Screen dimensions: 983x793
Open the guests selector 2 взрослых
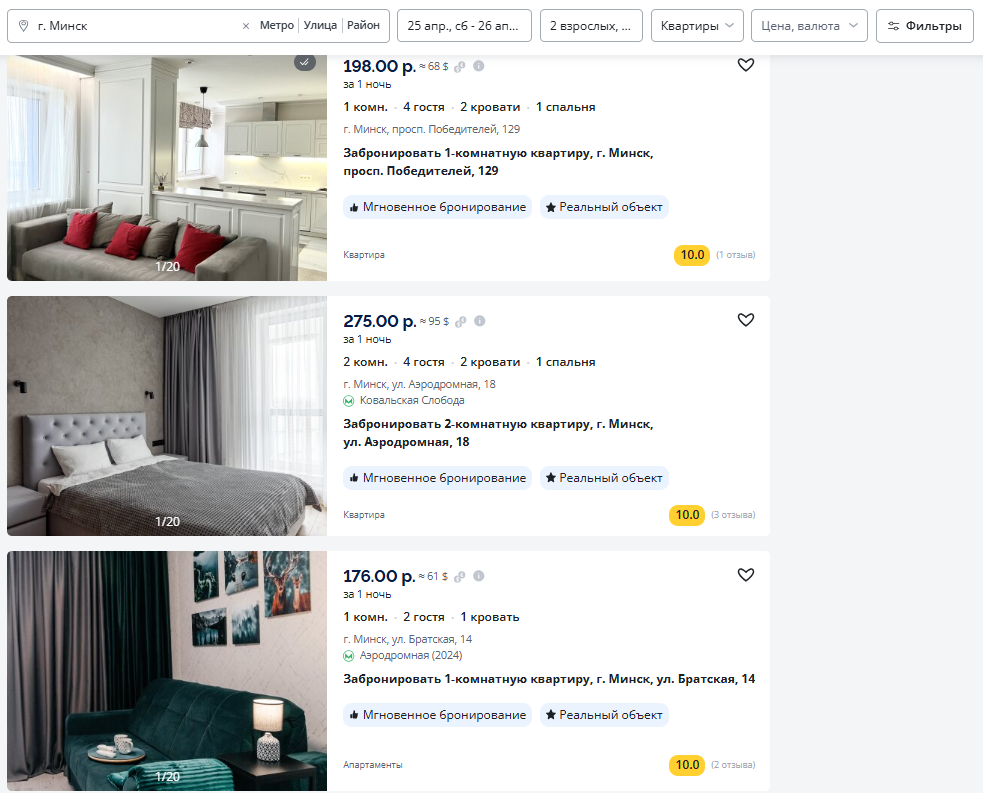point(591,26)
